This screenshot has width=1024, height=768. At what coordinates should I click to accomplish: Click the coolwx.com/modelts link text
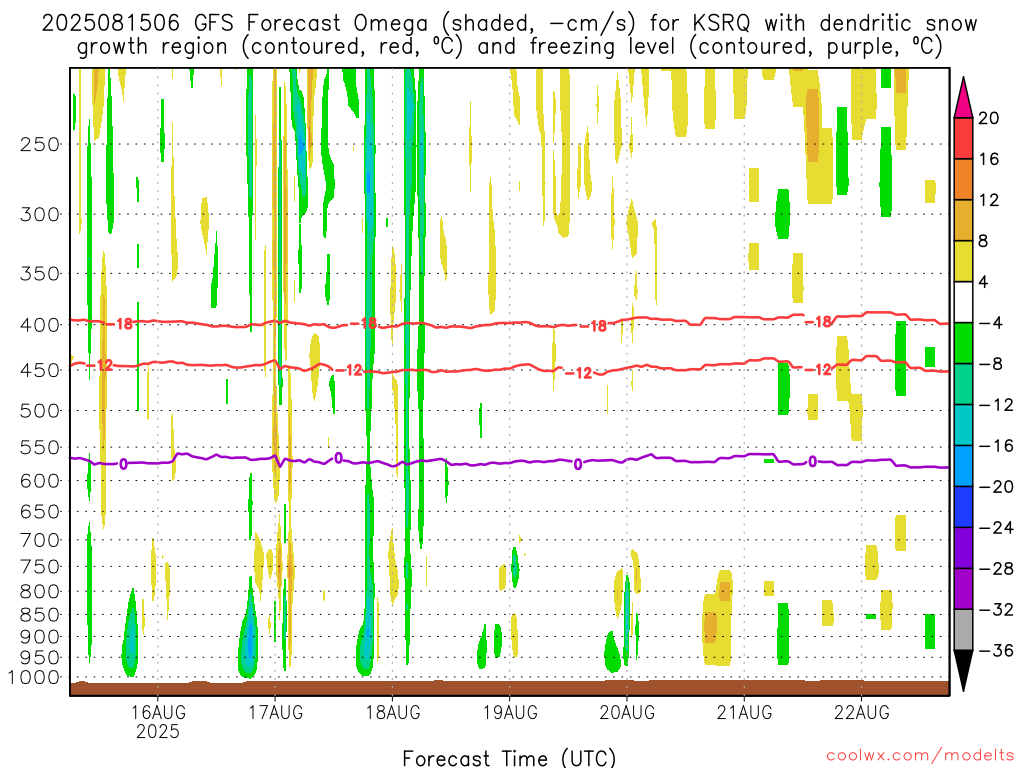tap(920, 756)
